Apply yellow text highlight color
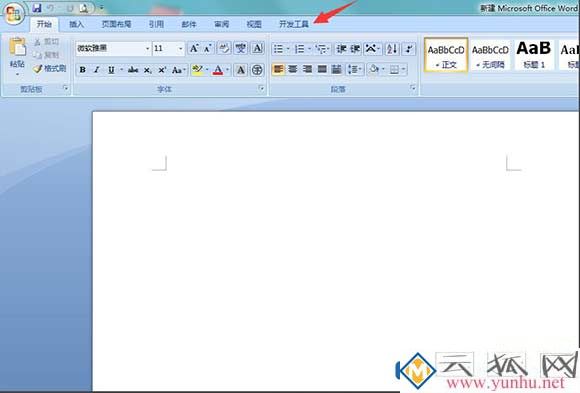 pyautogui.click(x=198, y=70)
